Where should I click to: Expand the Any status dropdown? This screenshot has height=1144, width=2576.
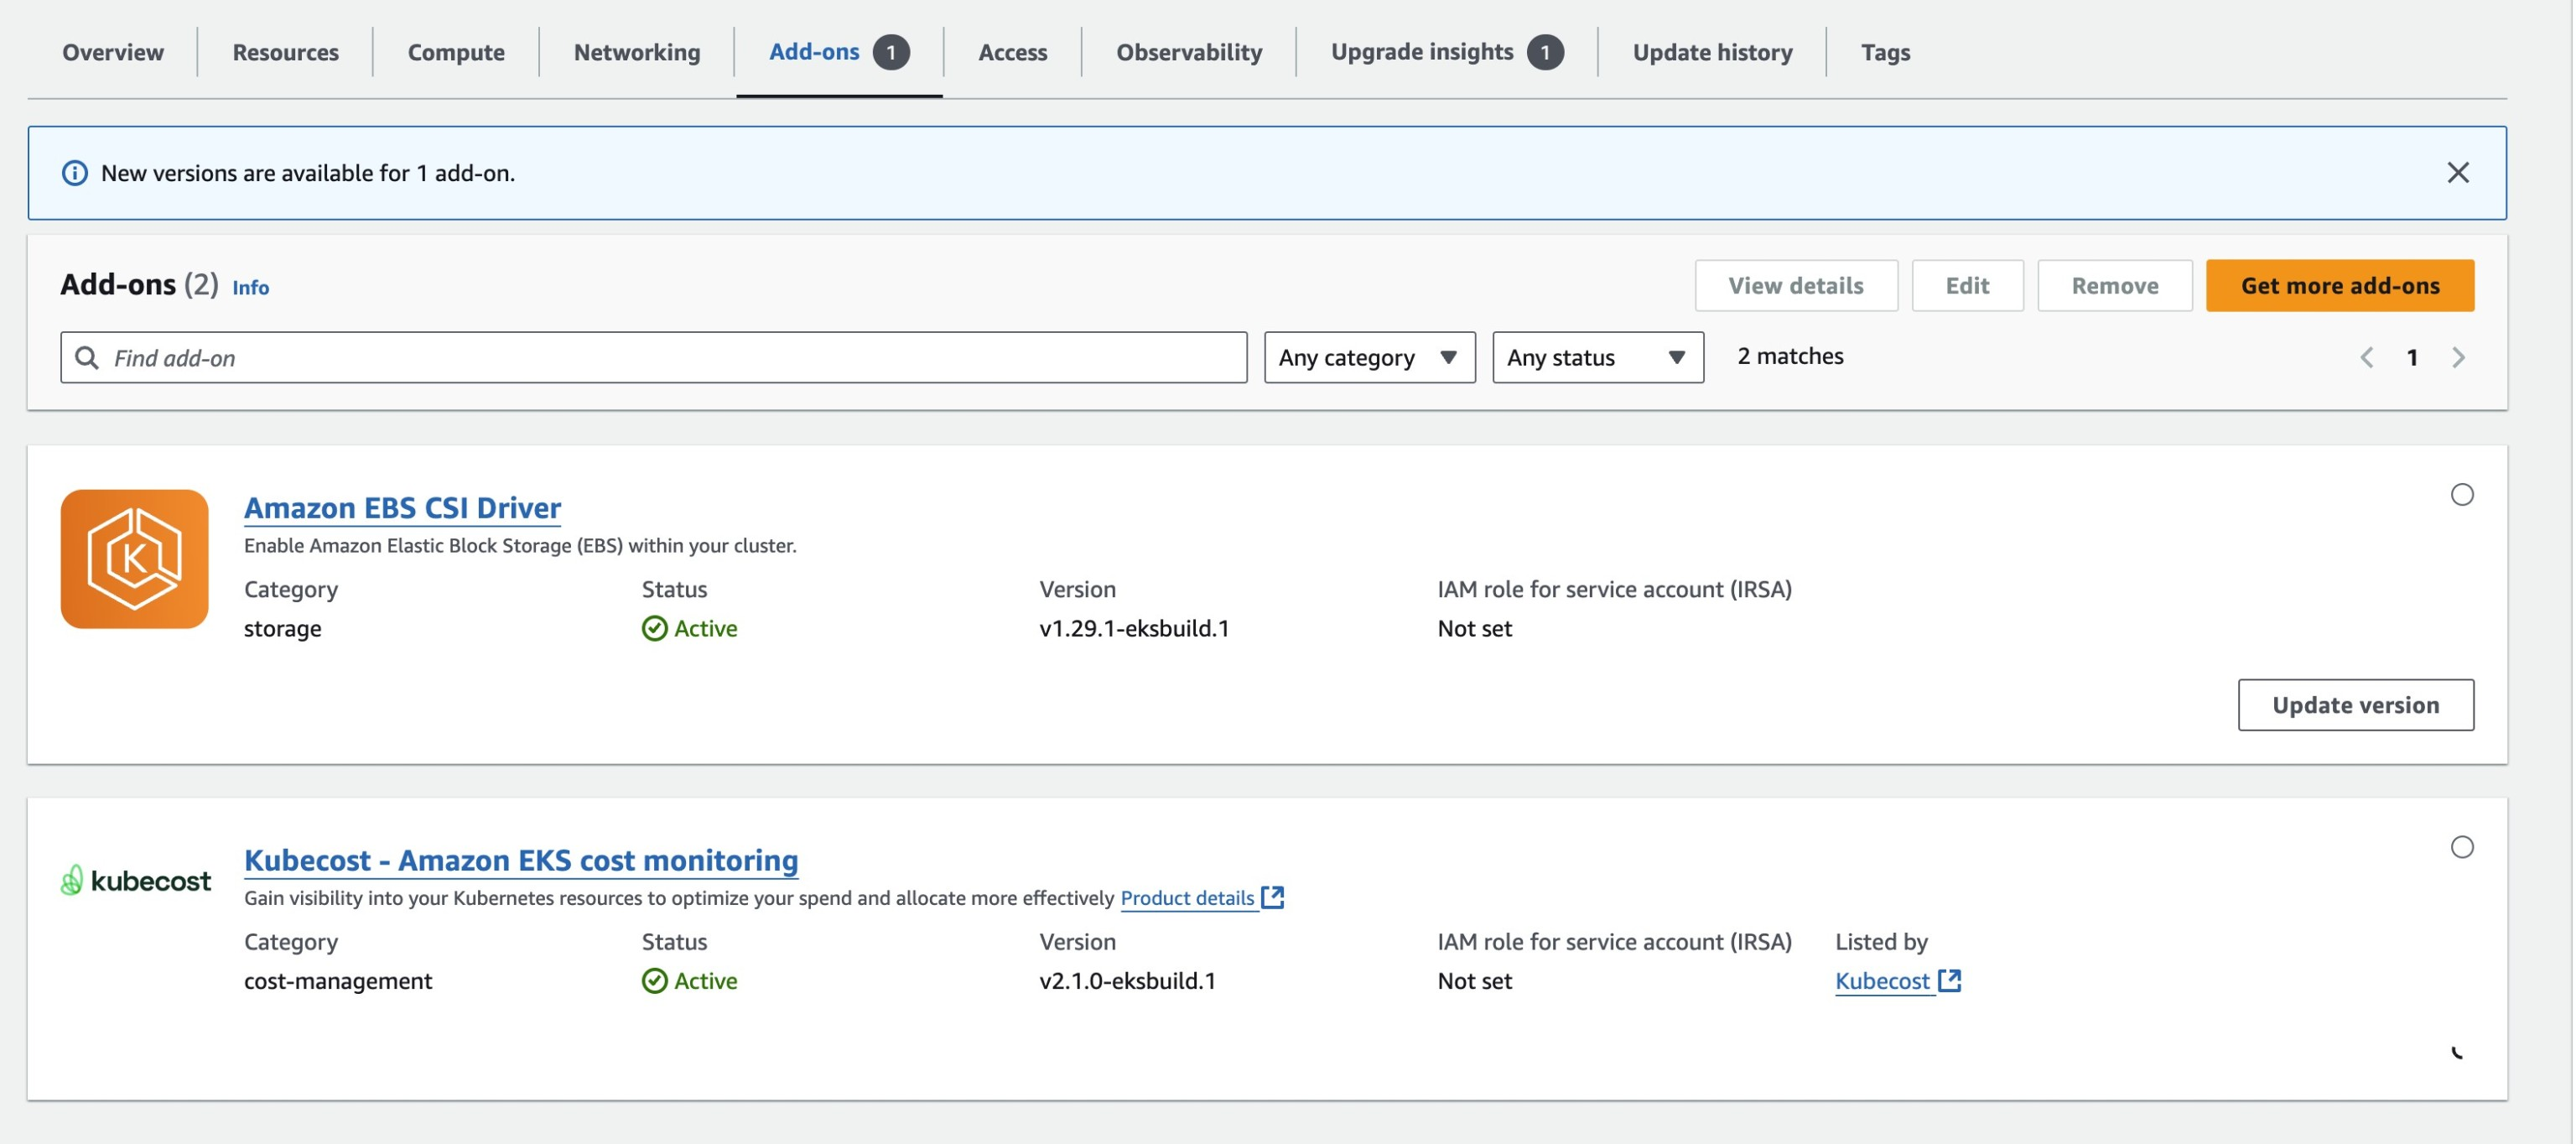click(x=1597, y=357)
